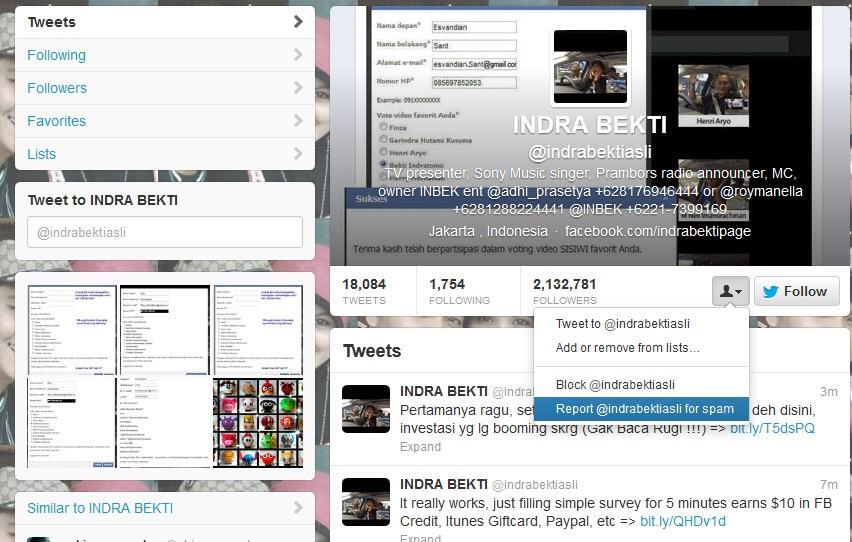The image size is (852, 542).
Task: Focus the '@indrabektiasli' tweet input field
Action: (165, 232)
